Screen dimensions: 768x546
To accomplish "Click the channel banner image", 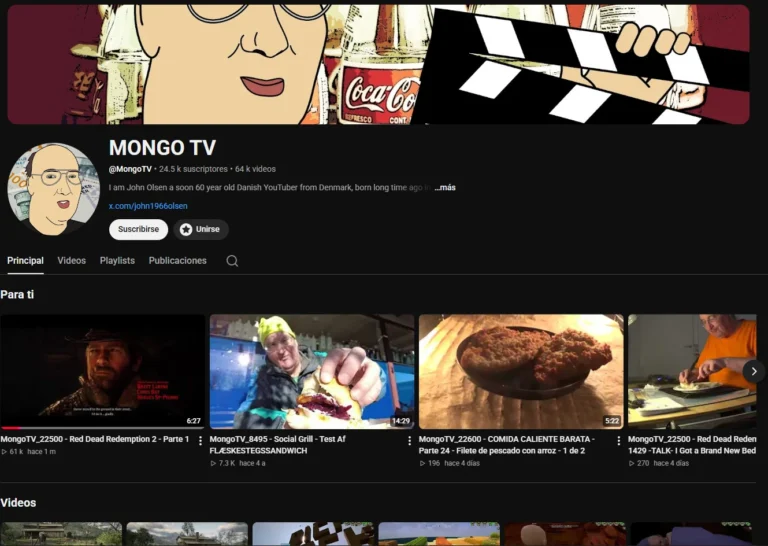I will pos(378,64).
